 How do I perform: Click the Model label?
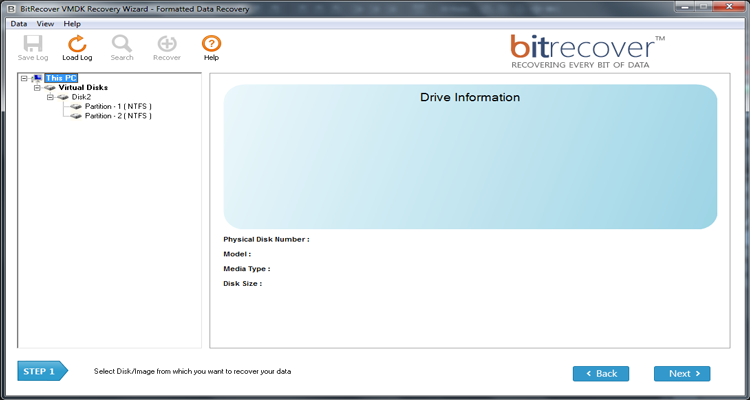coord(237,254)
